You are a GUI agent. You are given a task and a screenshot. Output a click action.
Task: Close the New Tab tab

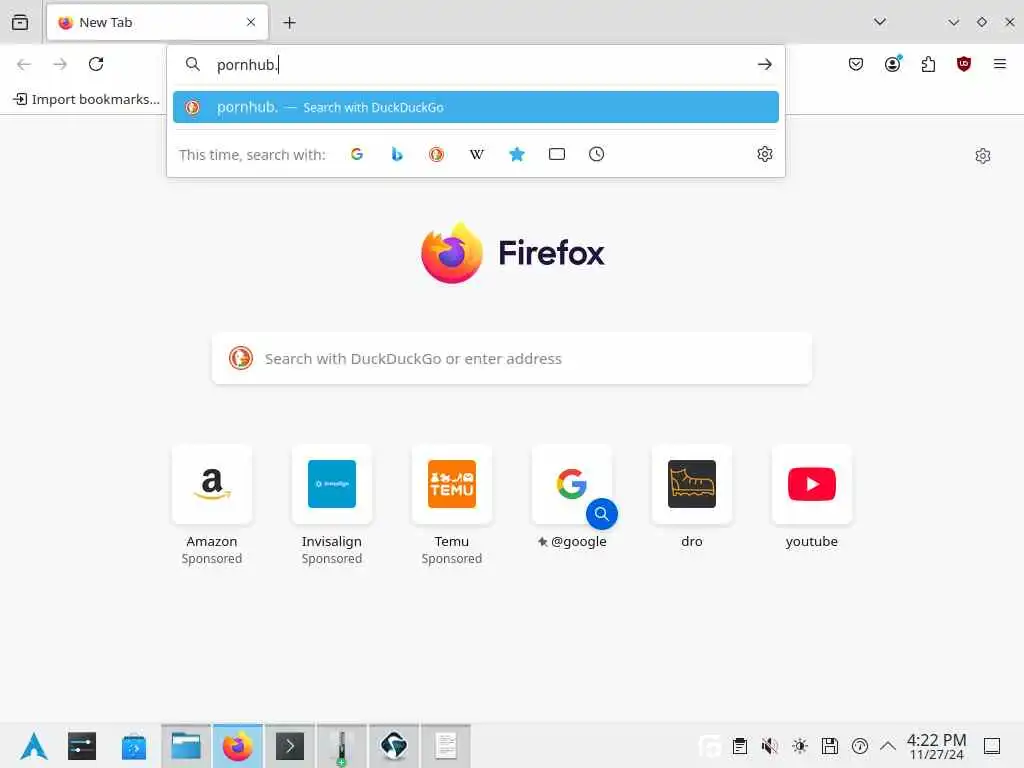point(251,22)
